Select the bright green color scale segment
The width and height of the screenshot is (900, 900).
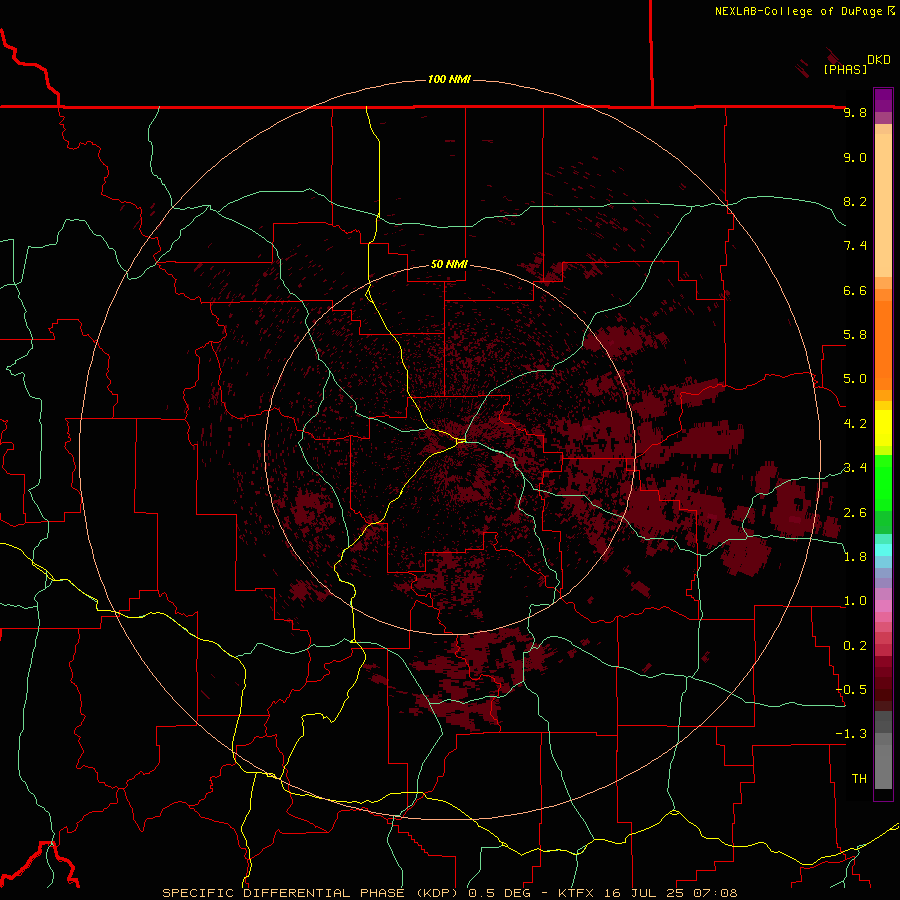tap(883, 483)
